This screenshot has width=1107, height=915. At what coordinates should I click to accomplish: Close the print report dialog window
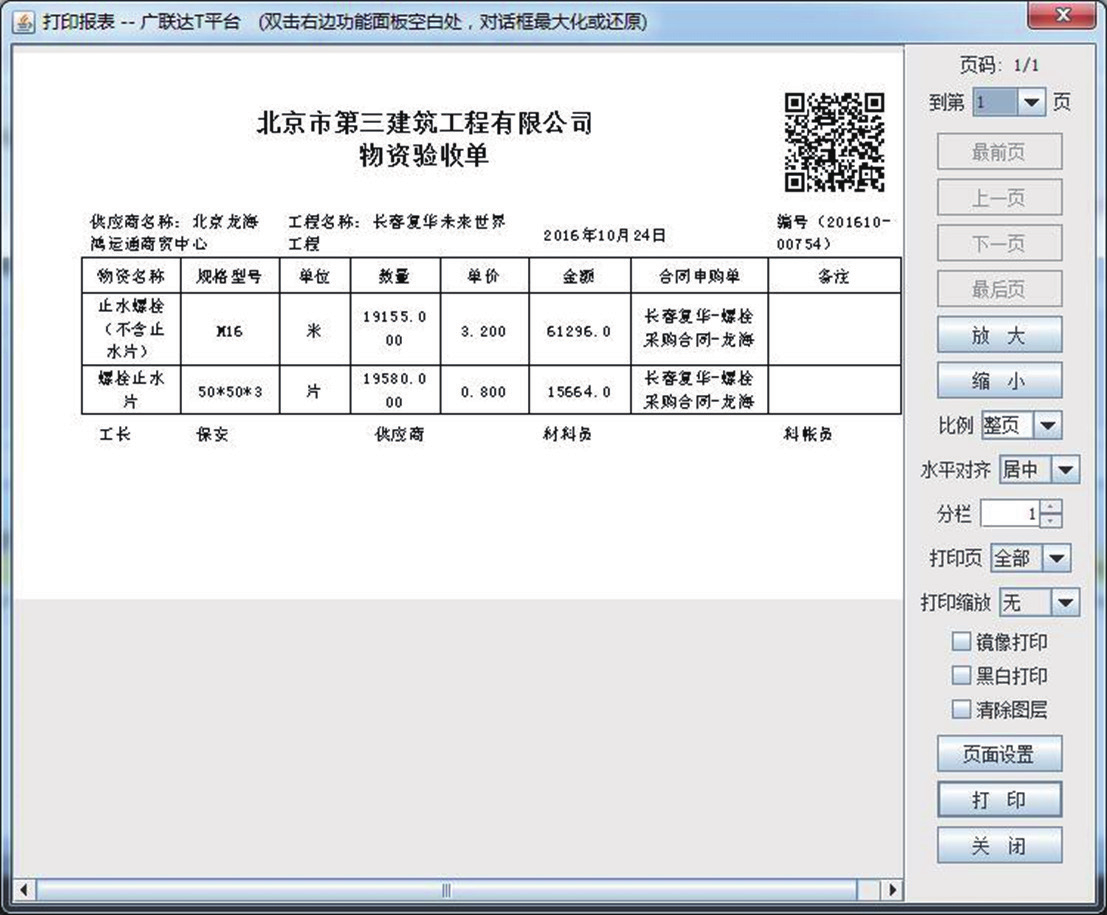(x=1063, y=15)
